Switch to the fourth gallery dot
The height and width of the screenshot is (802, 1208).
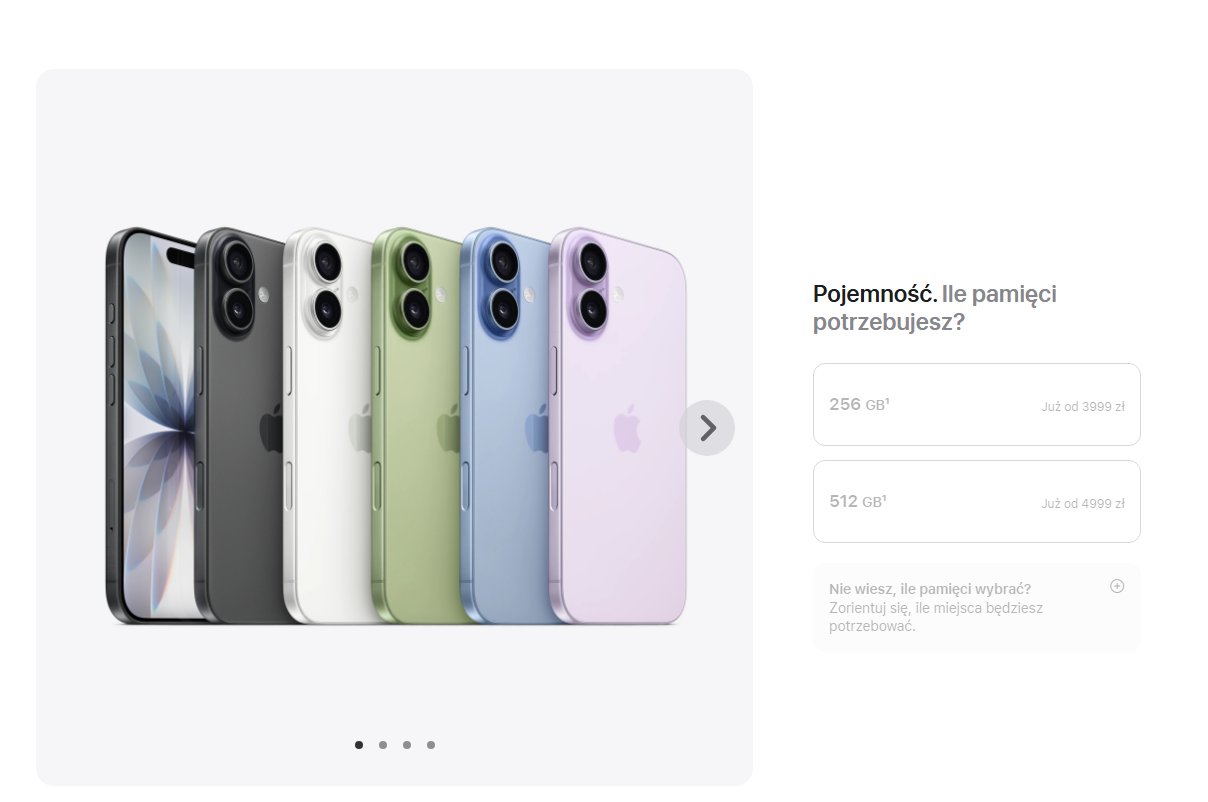point(431,744)
